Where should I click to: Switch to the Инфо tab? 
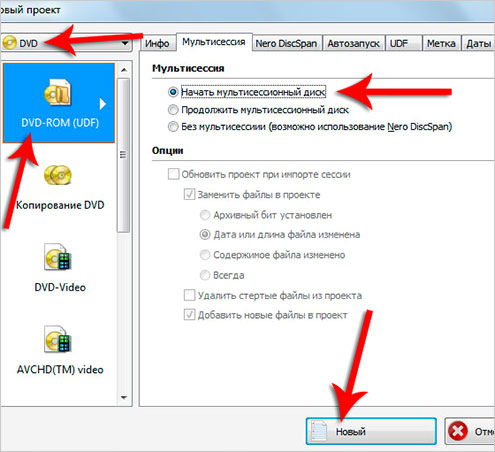(157, 43)
